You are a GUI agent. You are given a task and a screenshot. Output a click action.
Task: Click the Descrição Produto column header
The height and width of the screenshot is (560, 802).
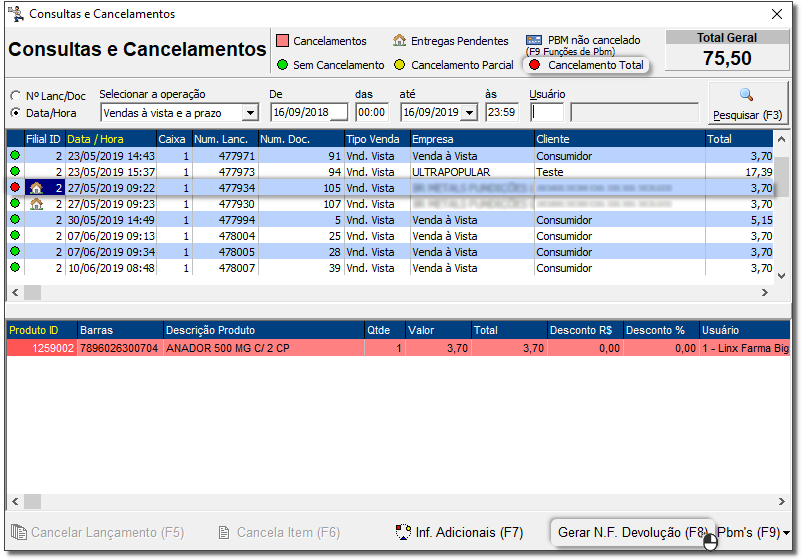(x=263, y=330)
